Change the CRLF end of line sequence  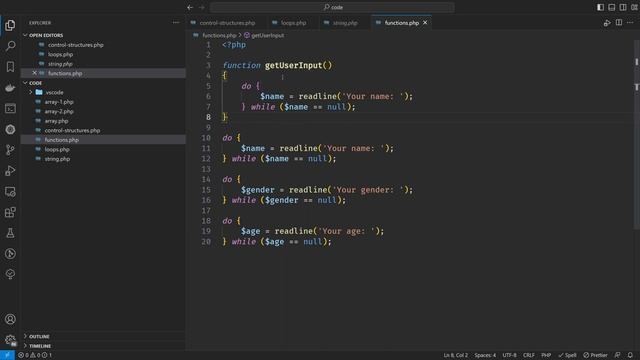(529, 355)
